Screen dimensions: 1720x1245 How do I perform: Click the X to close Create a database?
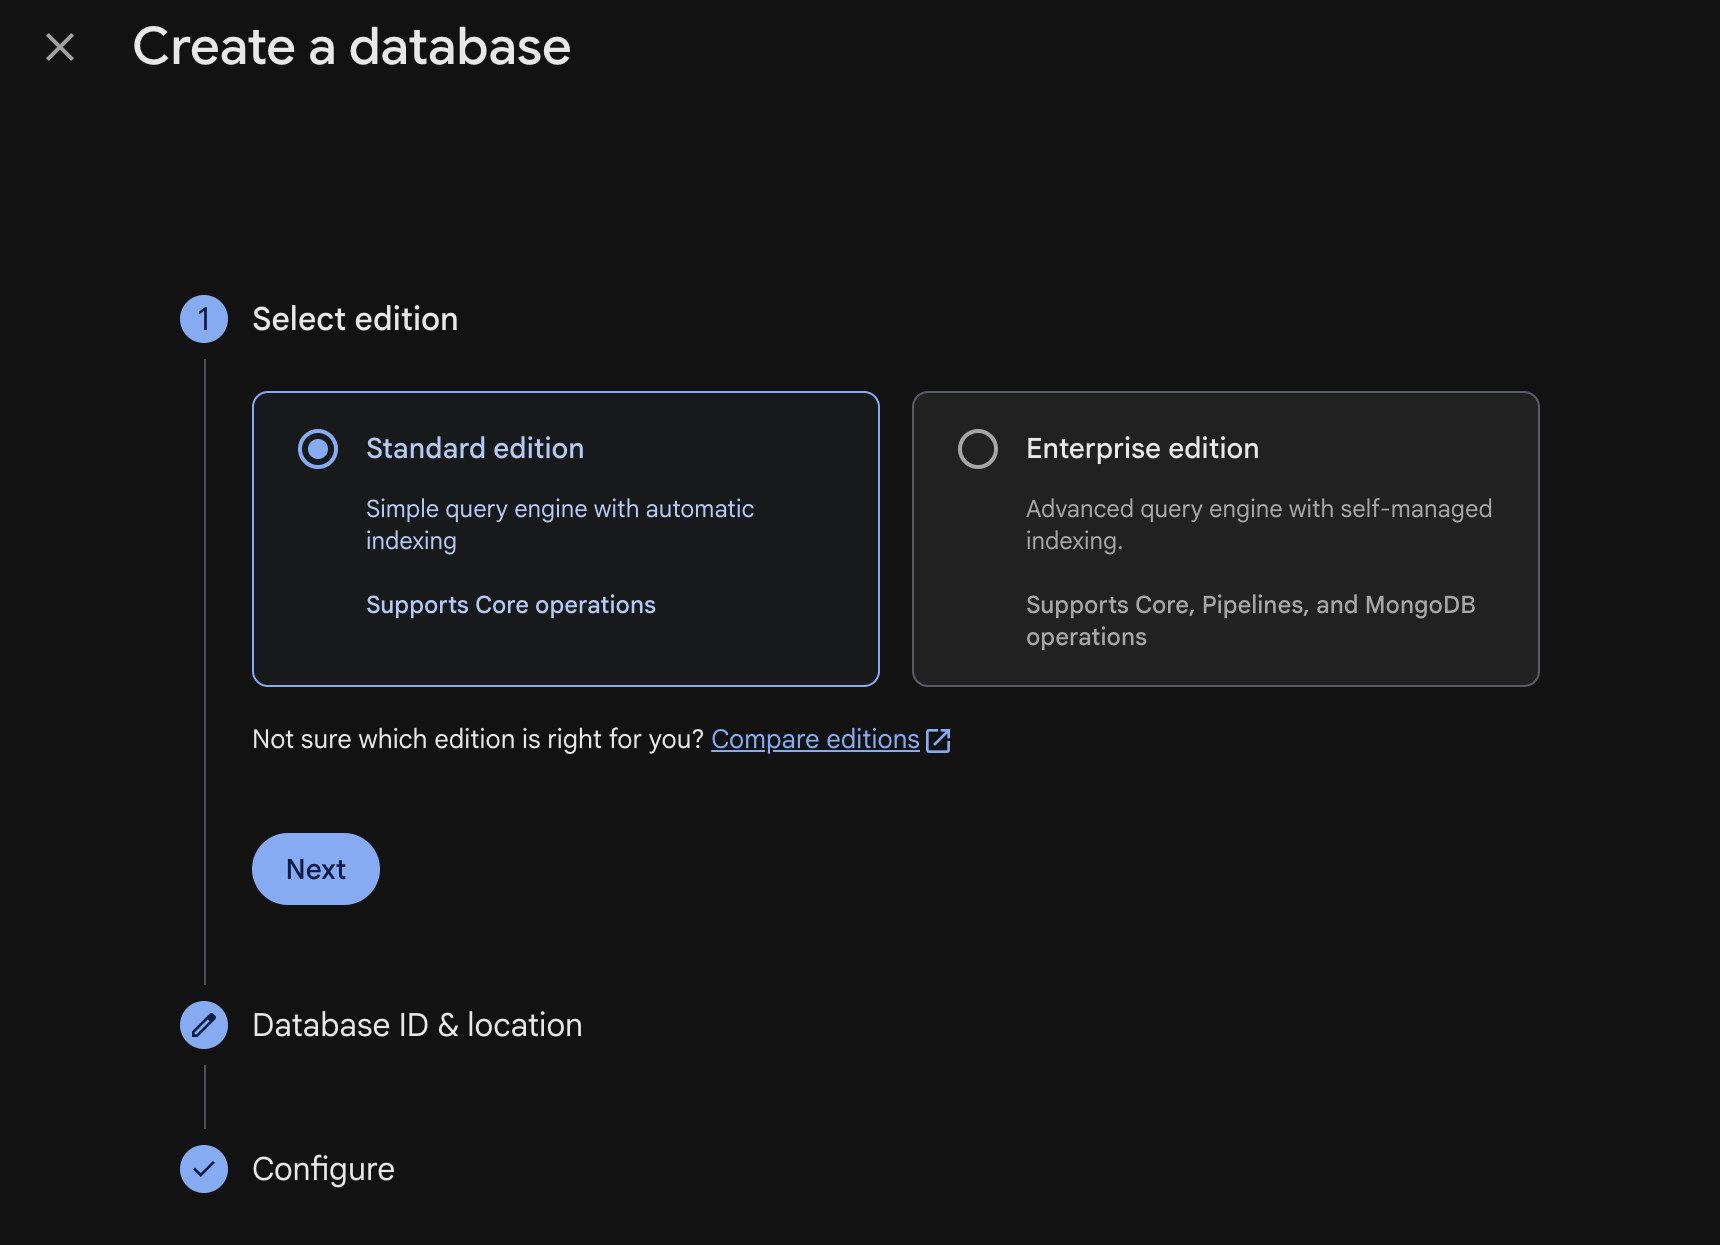tap(59, 47)
